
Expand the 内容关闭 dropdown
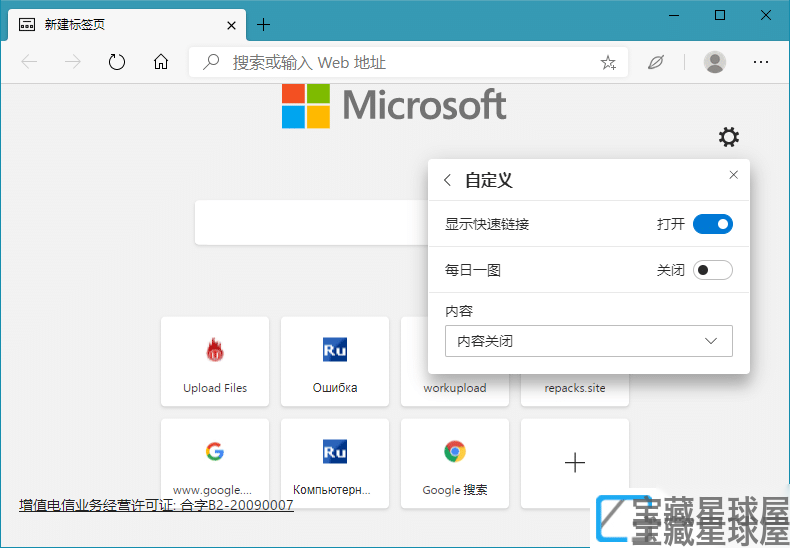588,341
